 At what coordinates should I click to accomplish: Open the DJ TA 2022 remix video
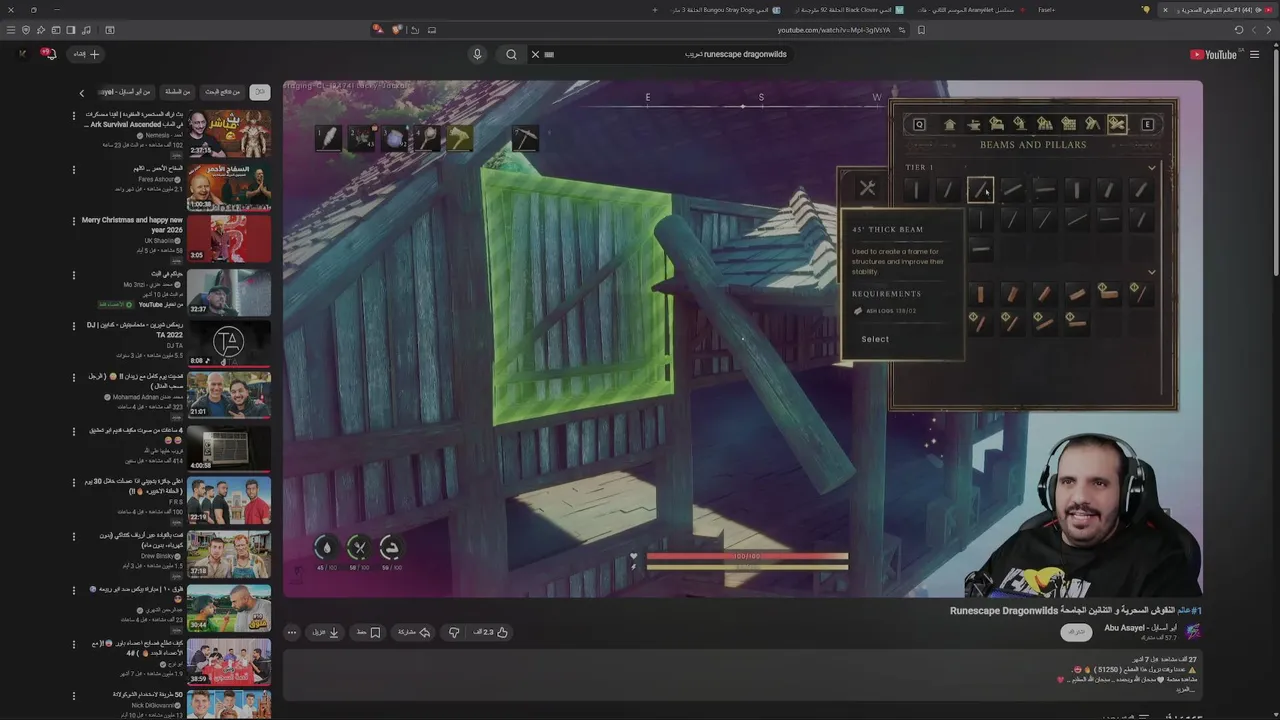(x=229, y=343)
